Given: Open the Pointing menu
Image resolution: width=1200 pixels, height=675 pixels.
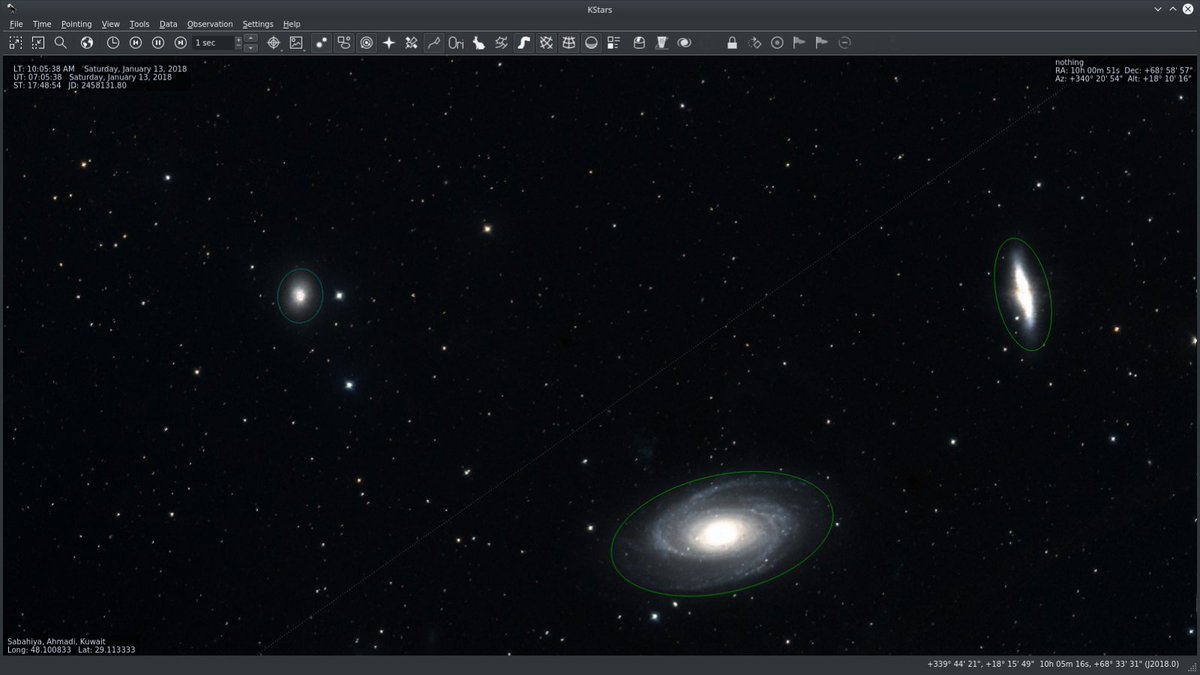Looking at the screenshot, I should pyautogui.click(x=76, y=23).
